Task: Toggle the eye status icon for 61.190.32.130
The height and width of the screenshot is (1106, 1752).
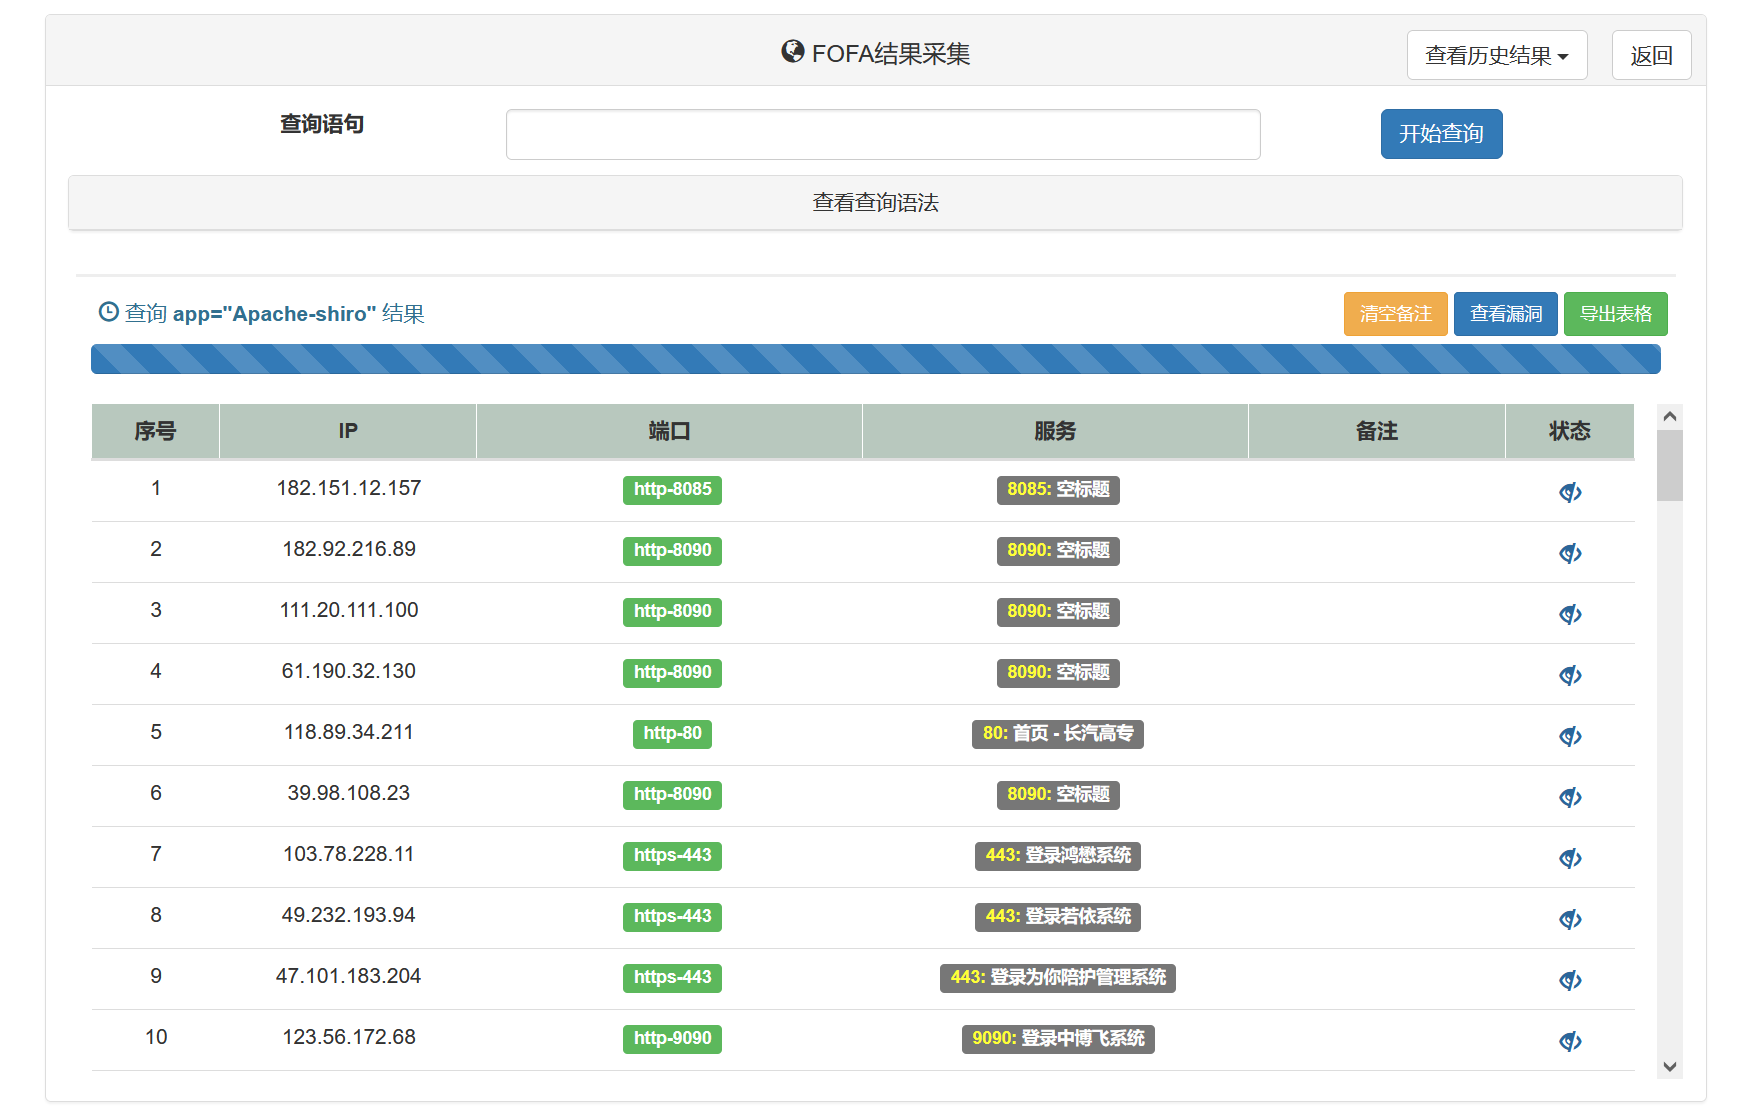Action: 1570,675
